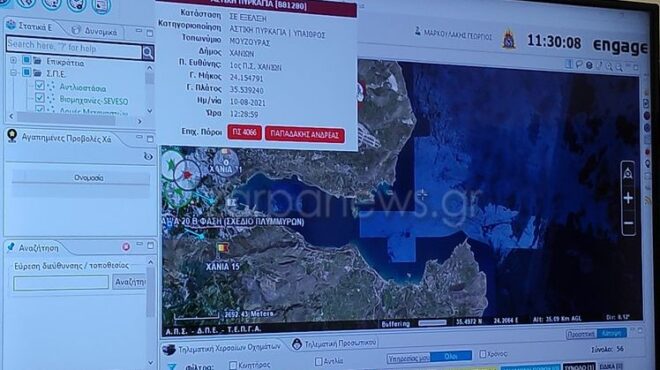
Task: Click the last magnifier icon in map toolbar
Action: point(619,67)
